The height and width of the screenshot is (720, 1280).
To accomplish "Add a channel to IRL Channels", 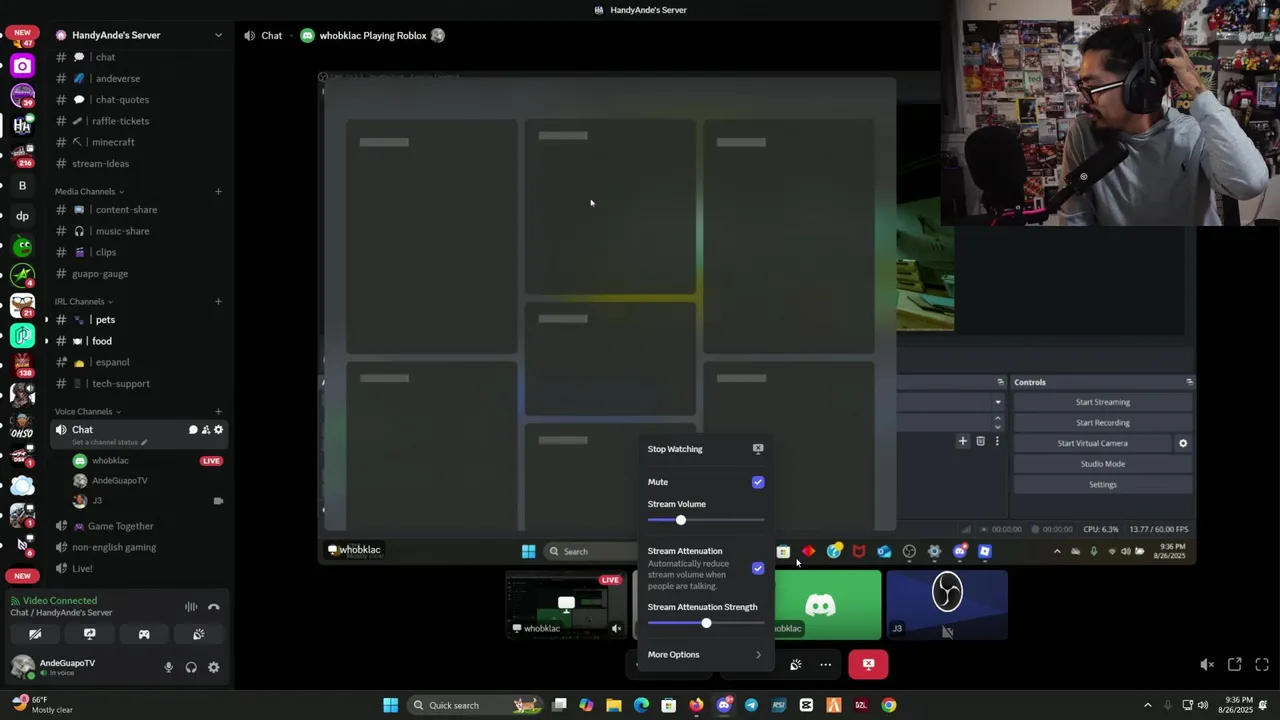I will click(218, 302).
